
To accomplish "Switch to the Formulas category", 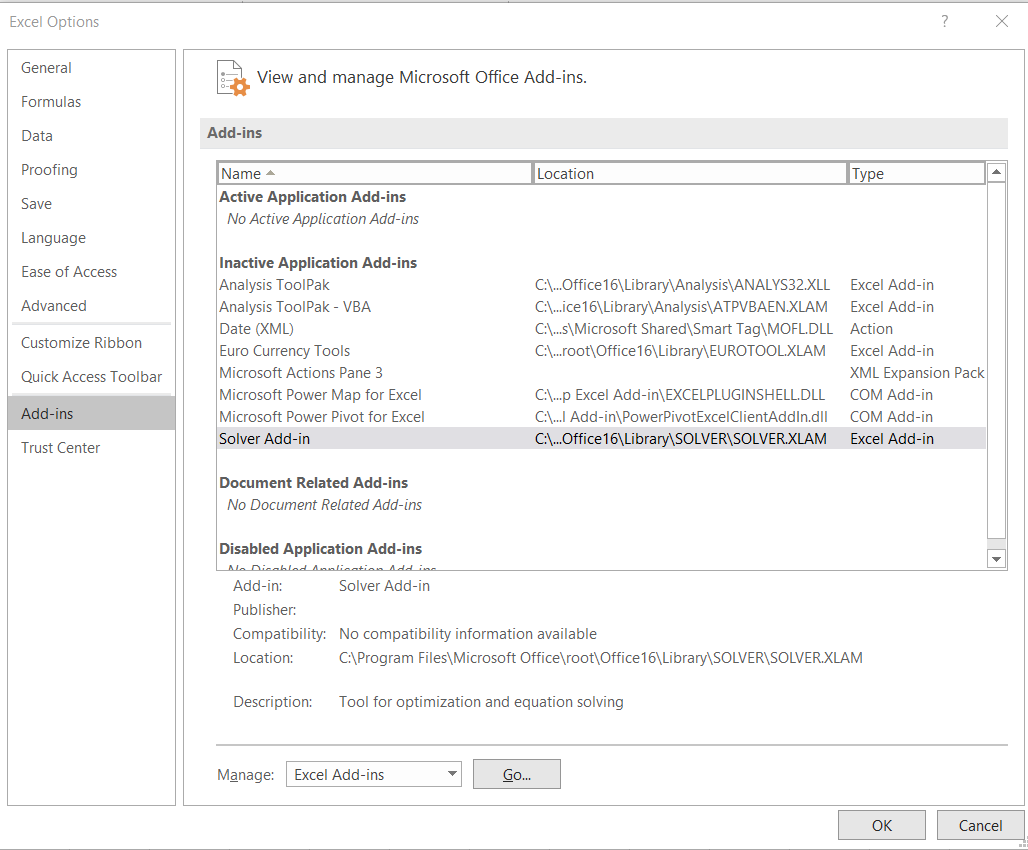I will coord(51,102).
